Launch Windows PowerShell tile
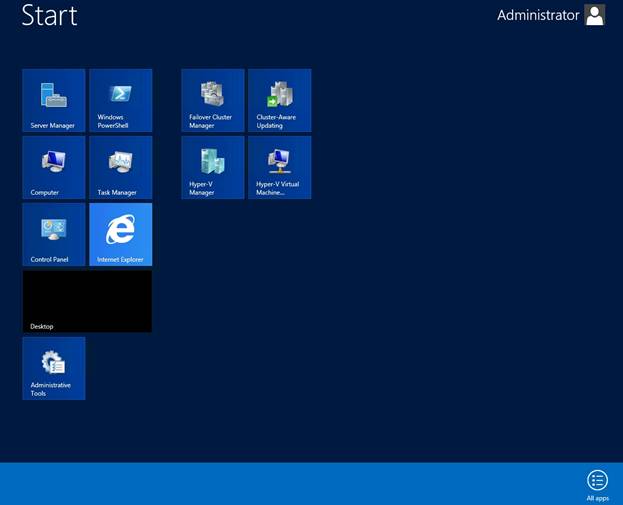The height and width of the screenshot is (505, 623). tap(121, 100)
